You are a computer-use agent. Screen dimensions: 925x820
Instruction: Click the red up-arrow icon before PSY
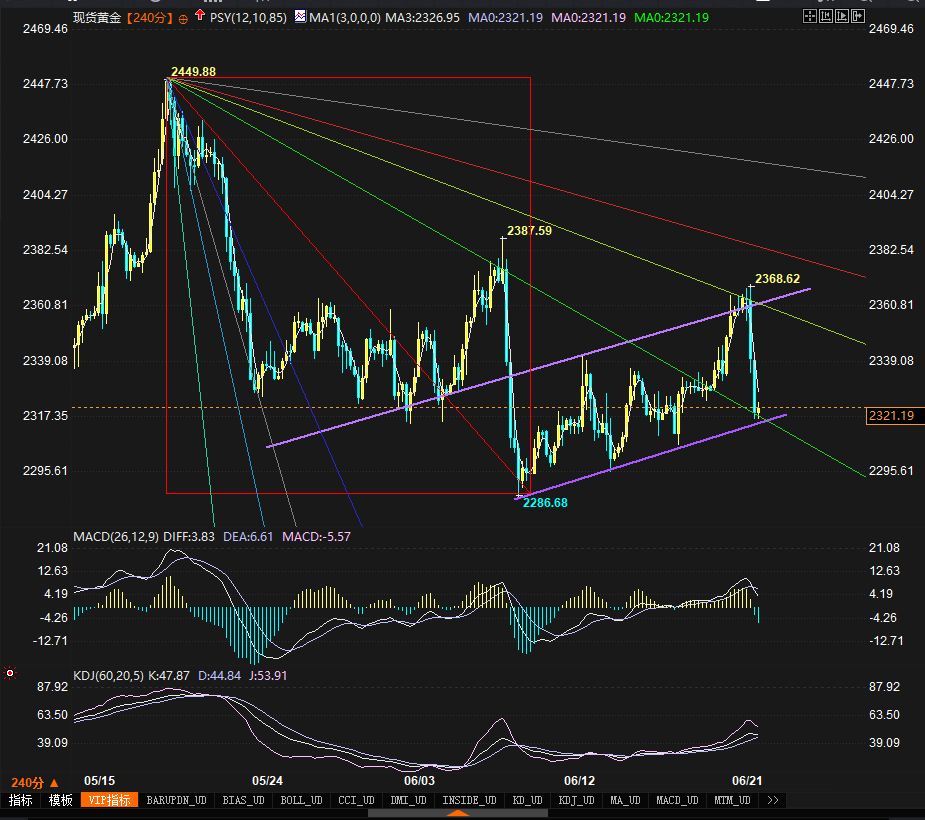pos(200,17)
